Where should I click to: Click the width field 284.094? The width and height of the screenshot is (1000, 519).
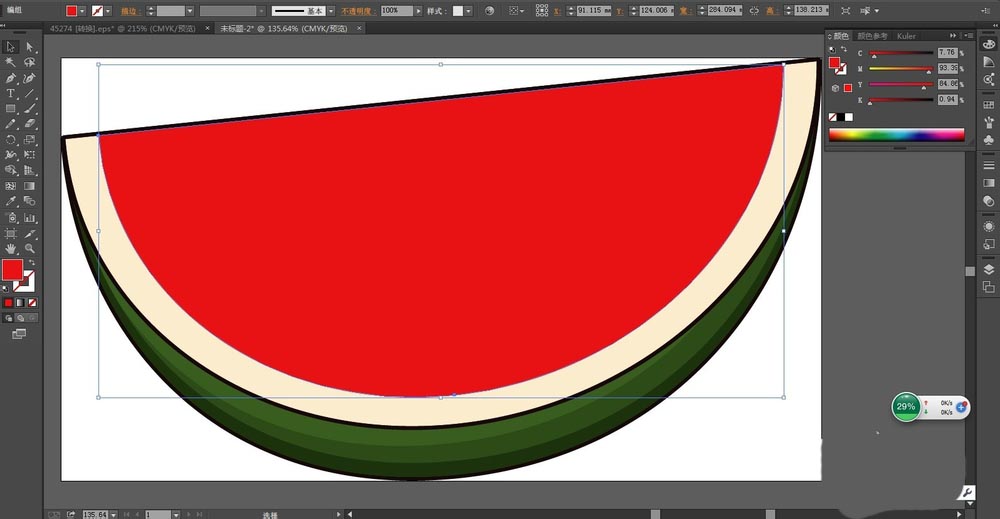[725, 11]
